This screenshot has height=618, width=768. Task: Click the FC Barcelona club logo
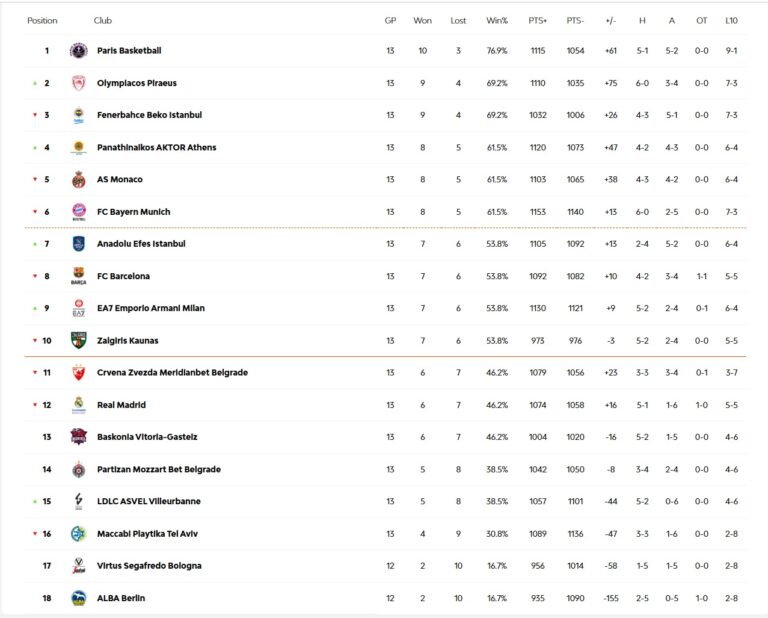[x=79, y=276]
